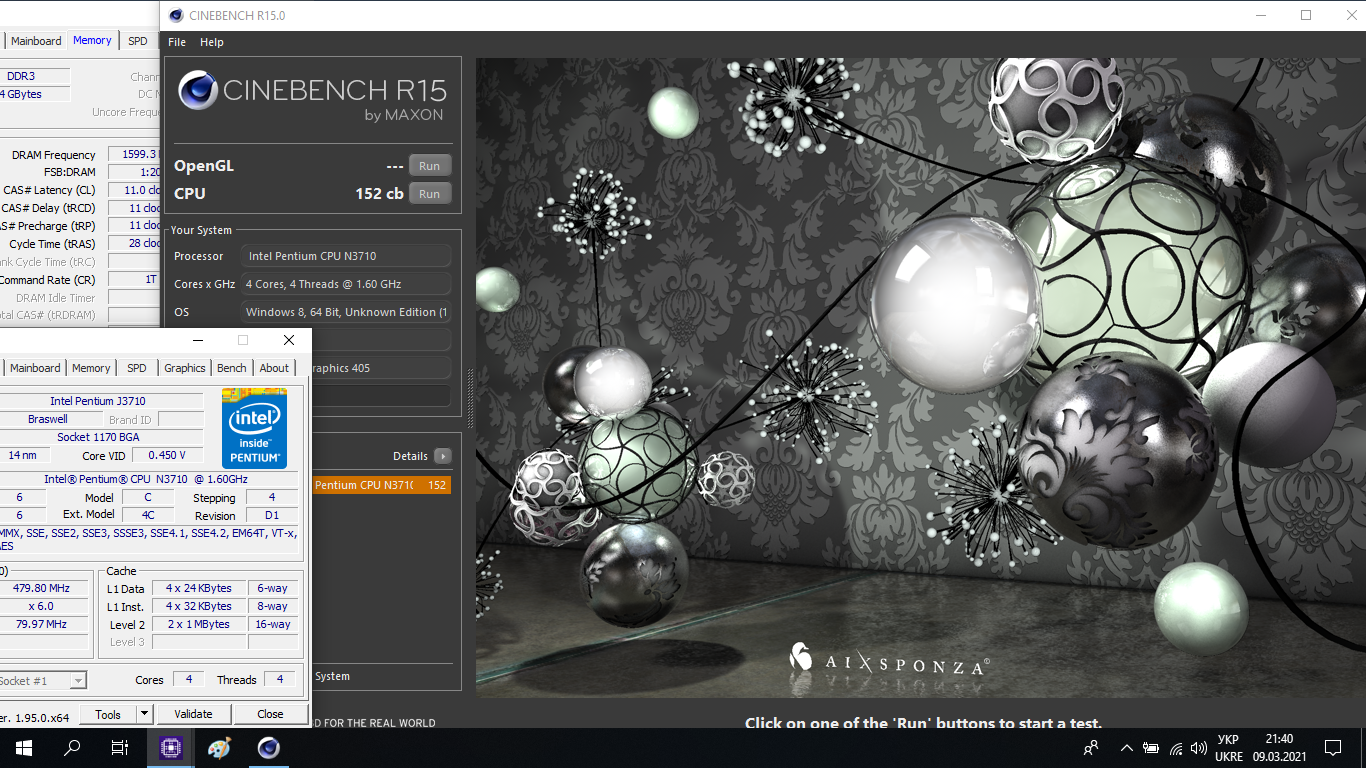The image size is (1366, 768).
Task: Click the AIXSPONZA logo in render
Action: [889, 659]
